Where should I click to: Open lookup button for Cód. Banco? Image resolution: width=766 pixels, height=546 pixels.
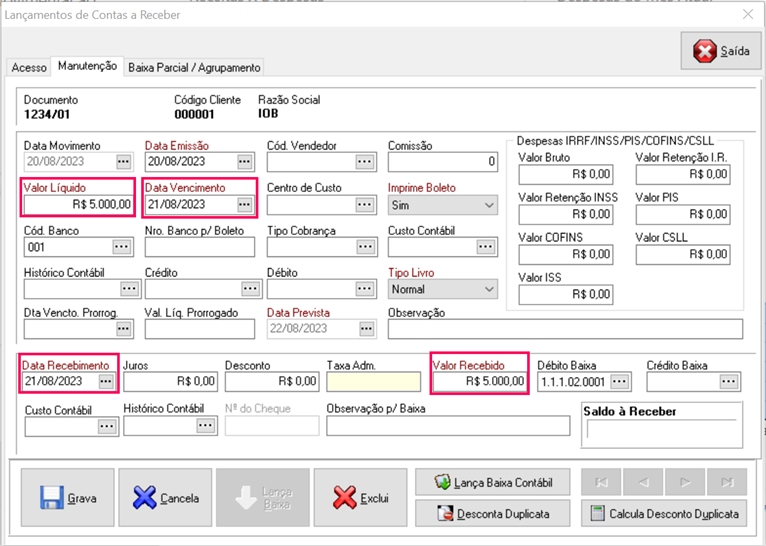coord(123,246)
